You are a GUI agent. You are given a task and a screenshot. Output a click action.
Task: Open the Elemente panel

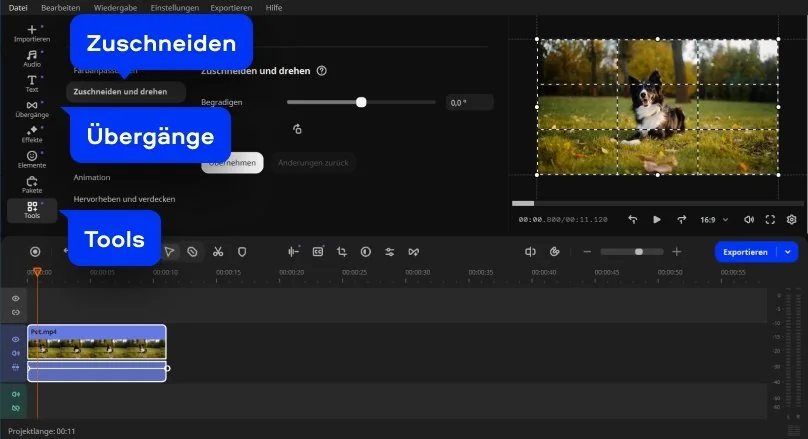click(x=32, y=159)
